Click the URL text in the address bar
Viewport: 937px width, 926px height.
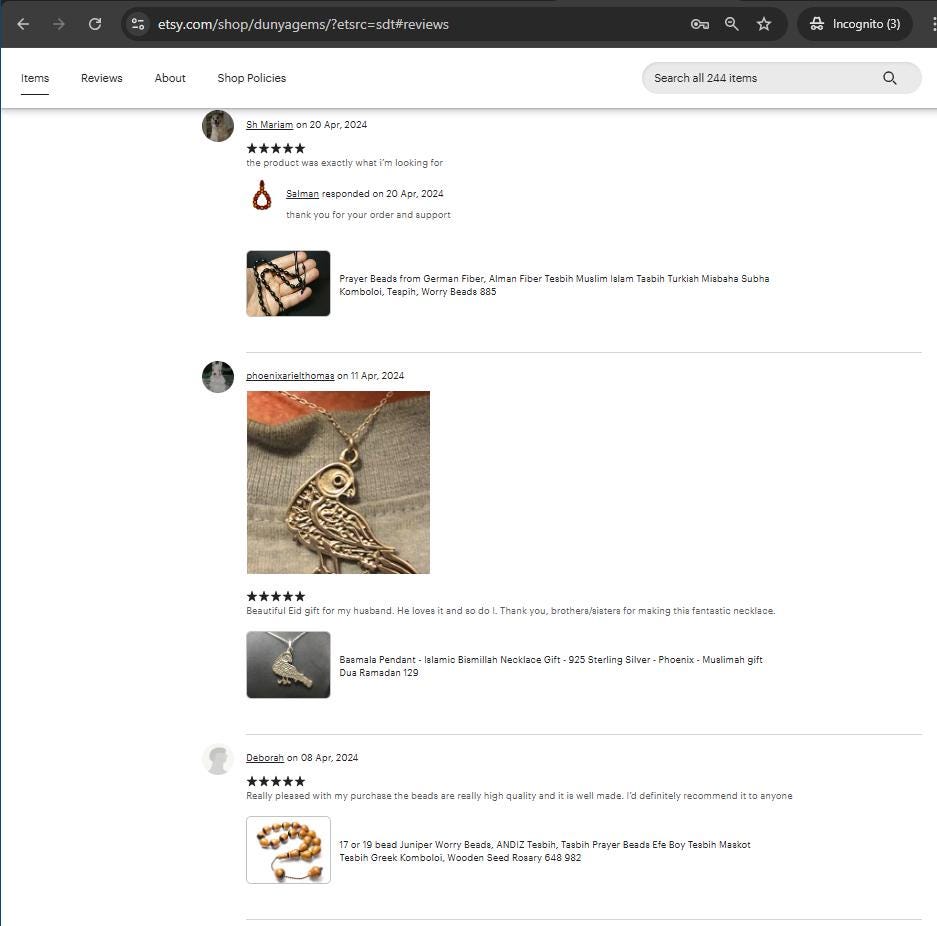click(x=303, y=24)
